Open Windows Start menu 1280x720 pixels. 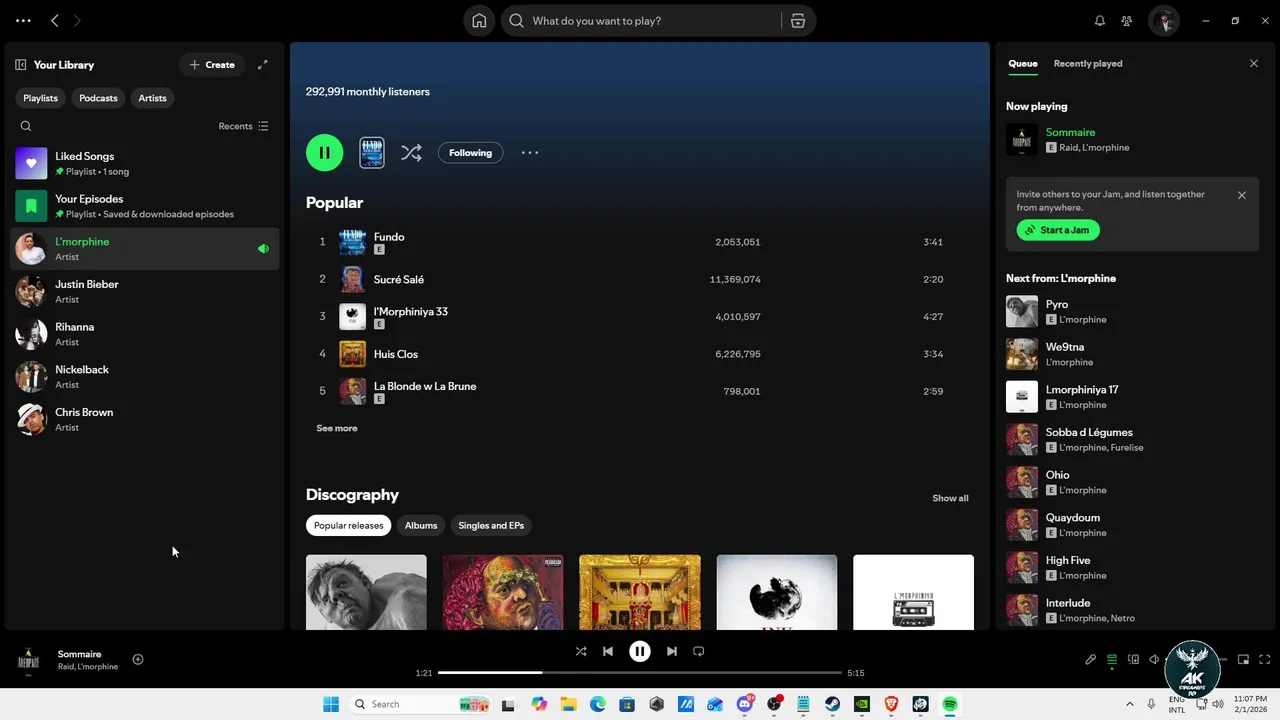pos(331,704)
